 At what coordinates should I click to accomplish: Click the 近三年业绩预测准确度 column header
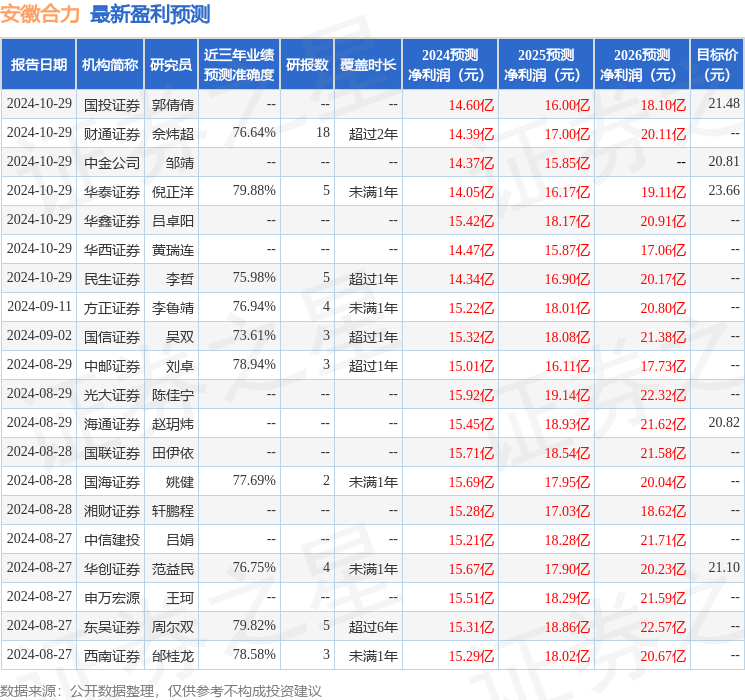(239, 65)
